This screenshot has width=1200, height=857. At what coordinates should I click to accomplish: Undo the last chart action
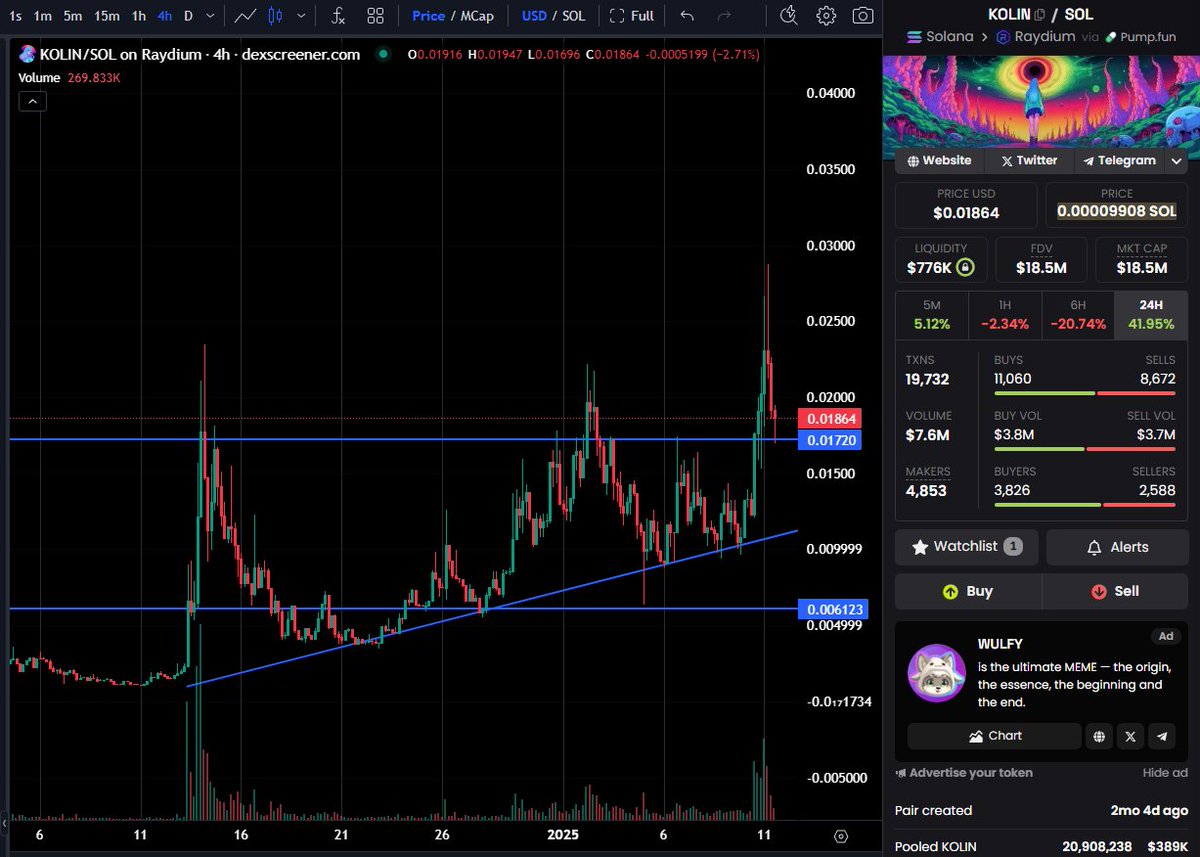click(x=687, y=16)
